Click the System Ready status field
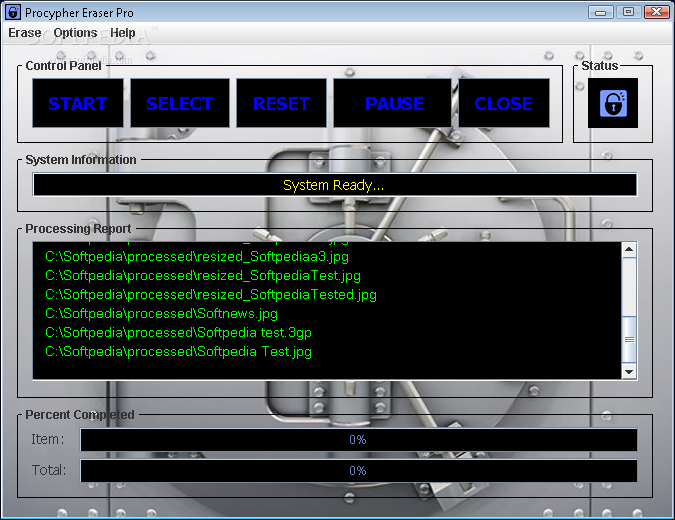 click(x=335, y=185)
